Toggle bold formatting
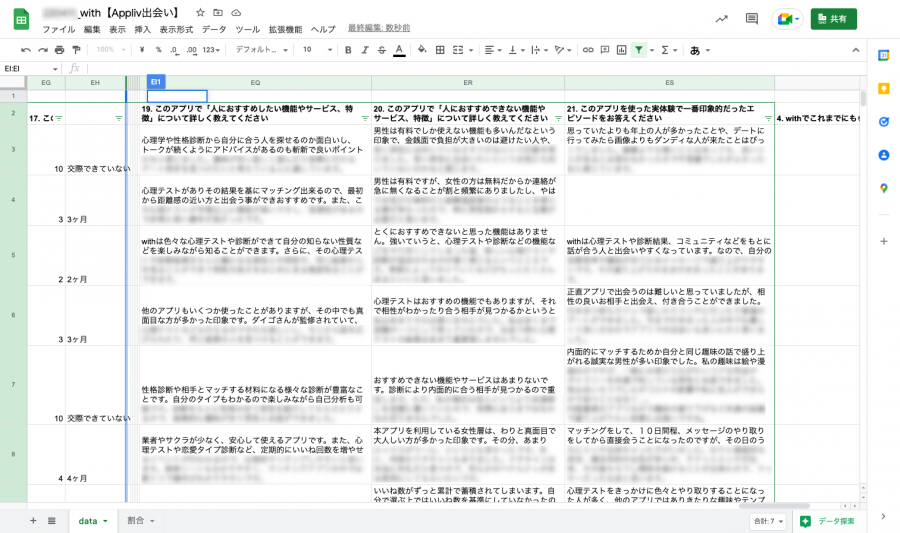 click(x=348, y=50)
